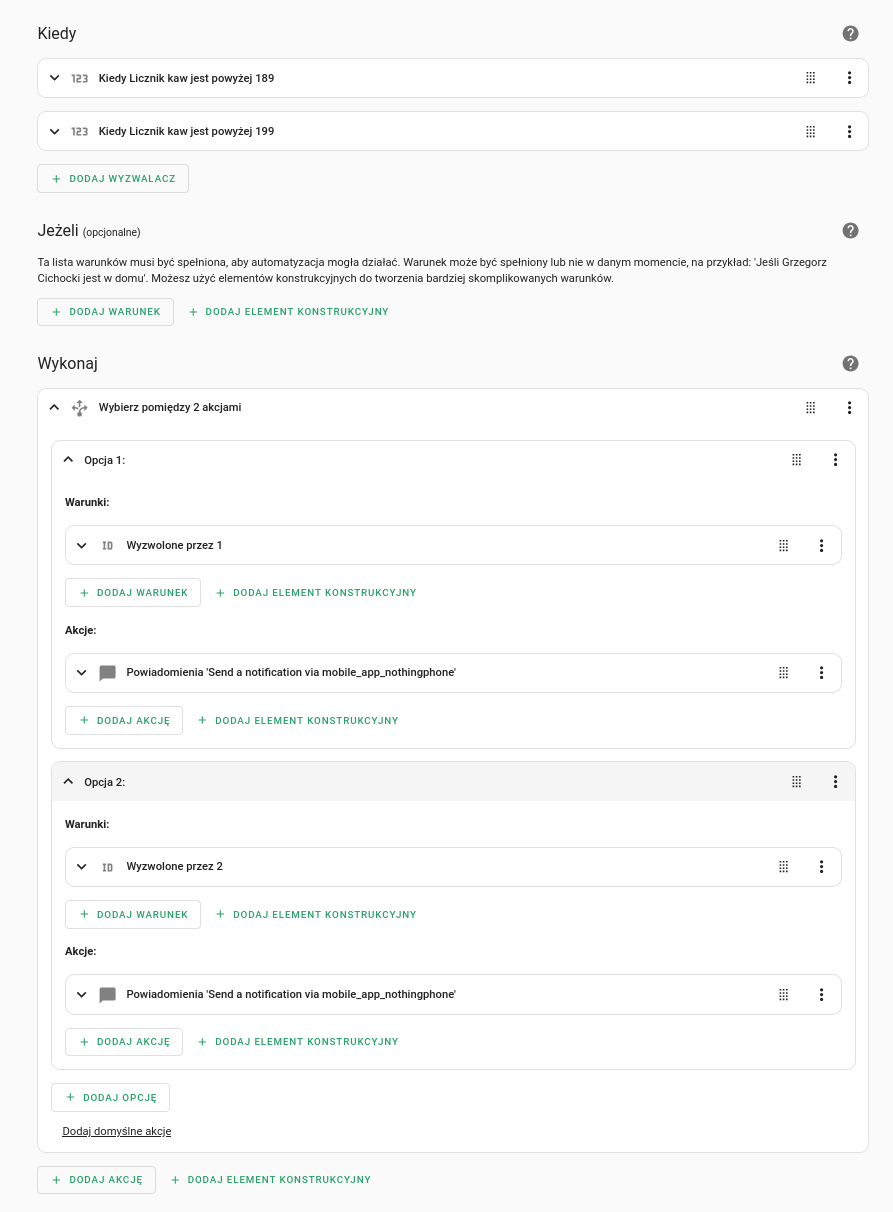Add building block under Opcja 1 Akcje
893x1212 pixels.
(298, 721)
